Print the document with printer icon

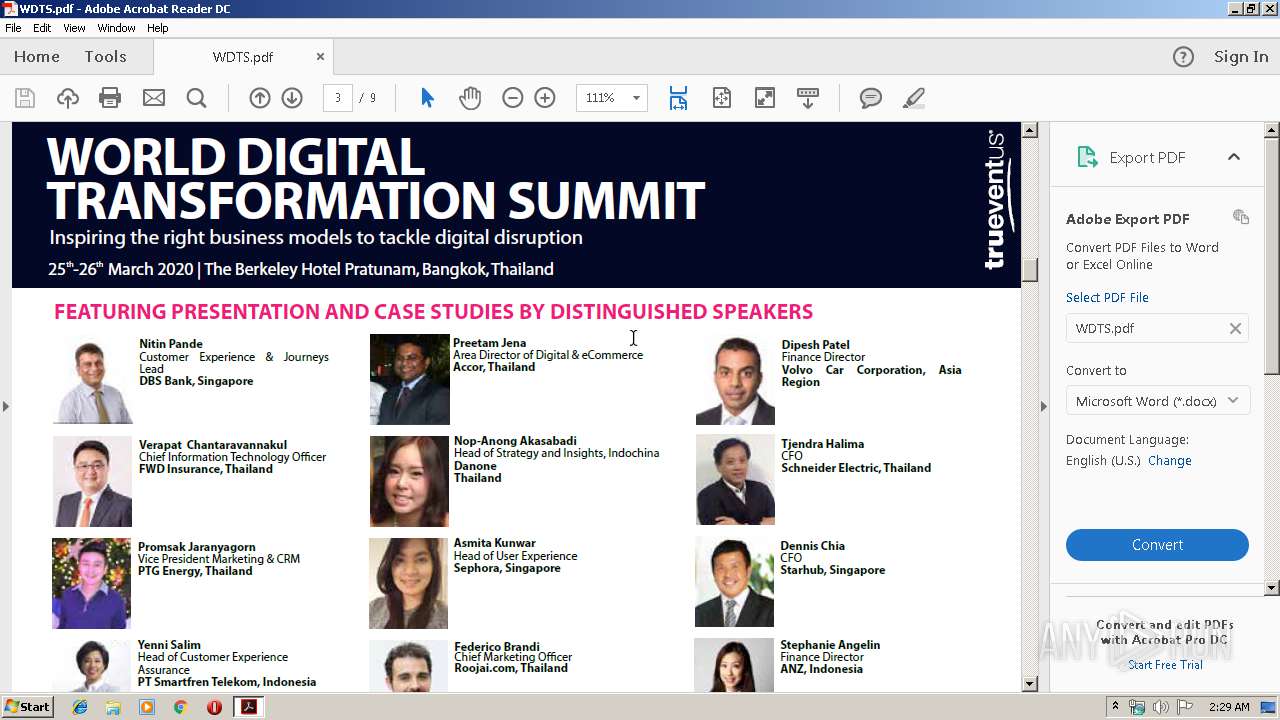coord(110,98)
